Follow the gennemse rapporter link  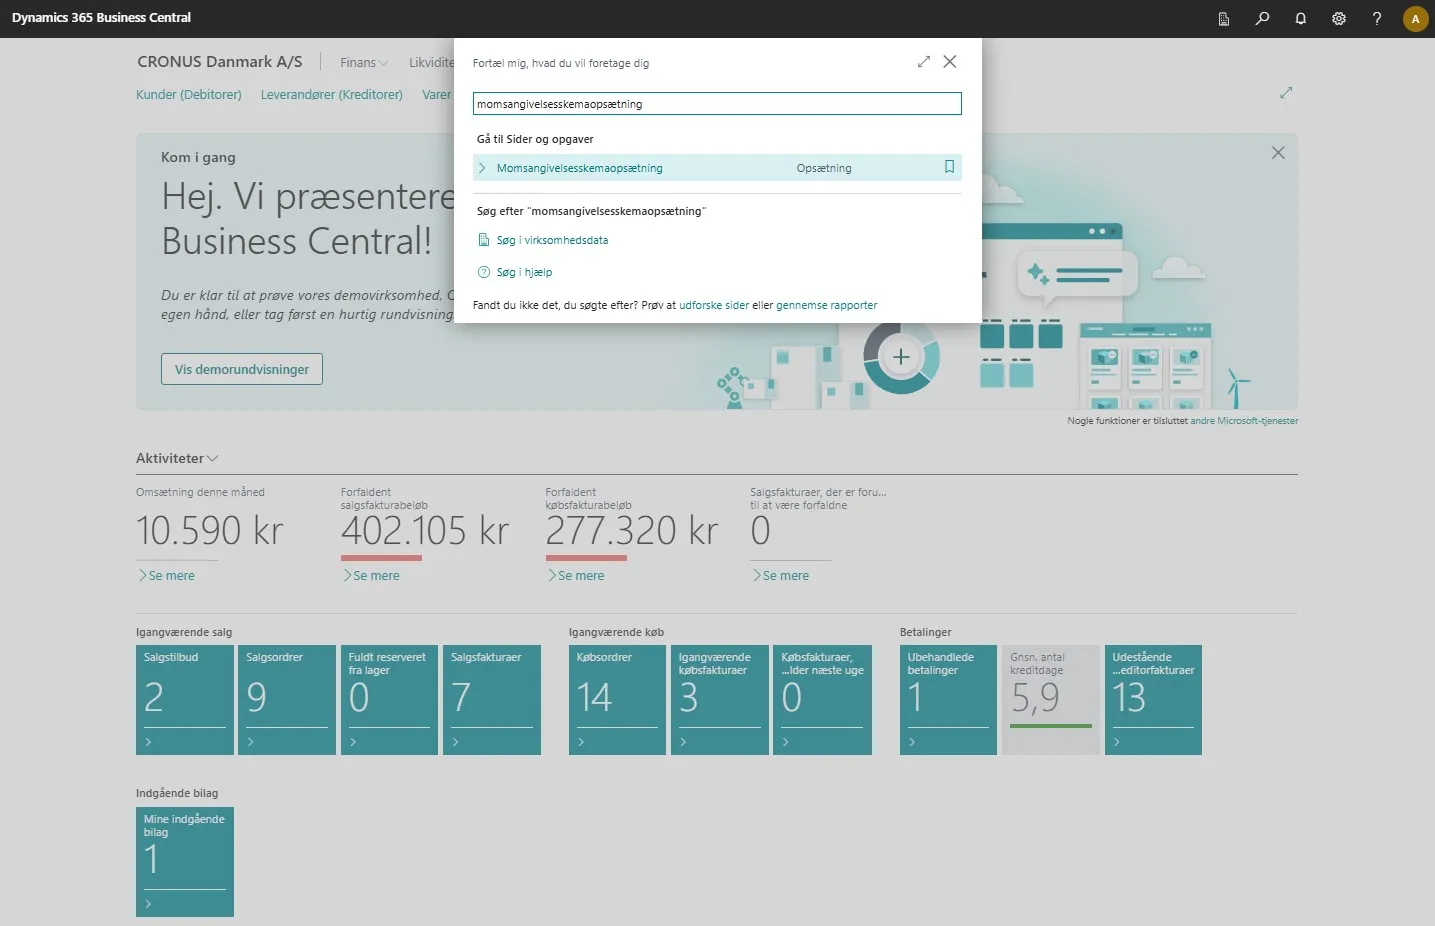(x=826, y=305)
